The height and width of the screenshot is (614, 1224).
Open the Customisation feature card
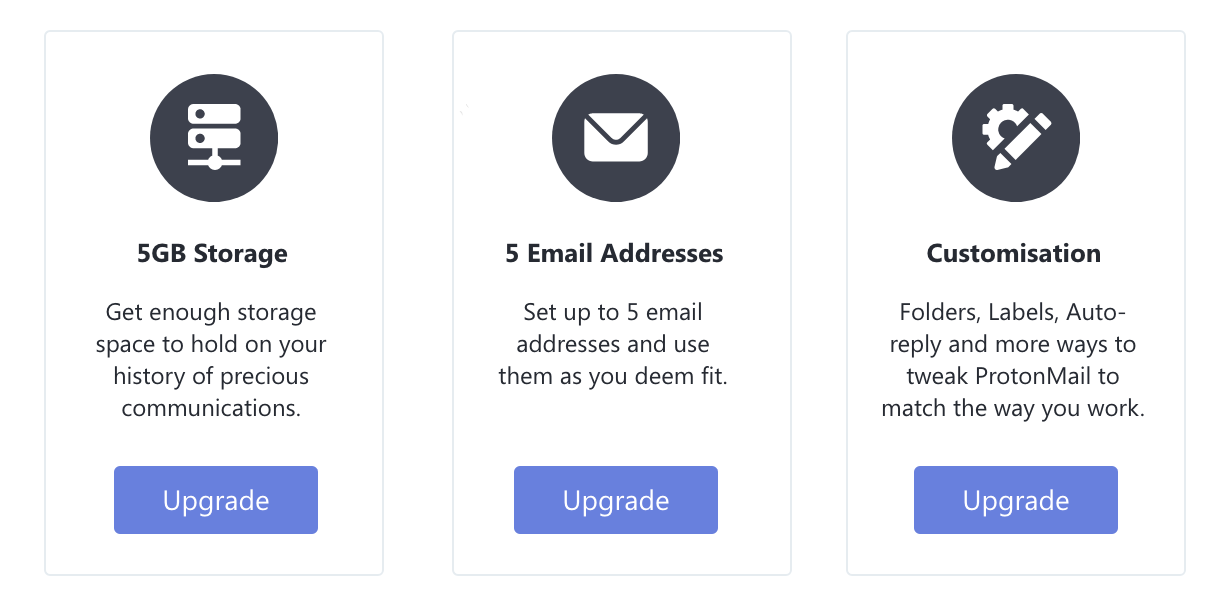[1015, 300]
